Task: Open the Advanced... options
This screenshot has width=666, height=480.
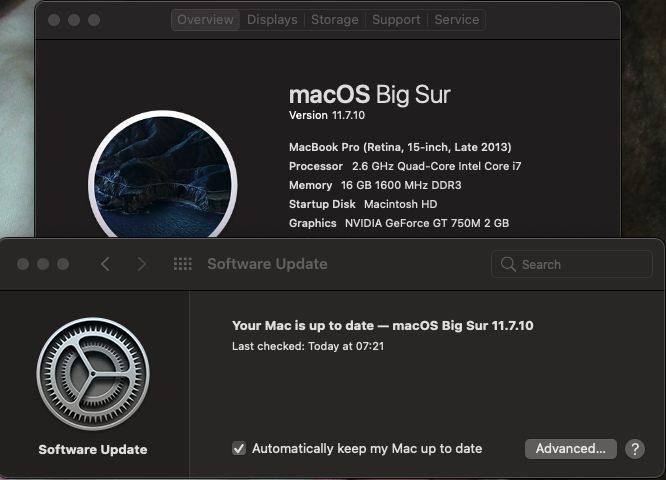Action: [570, 449]
